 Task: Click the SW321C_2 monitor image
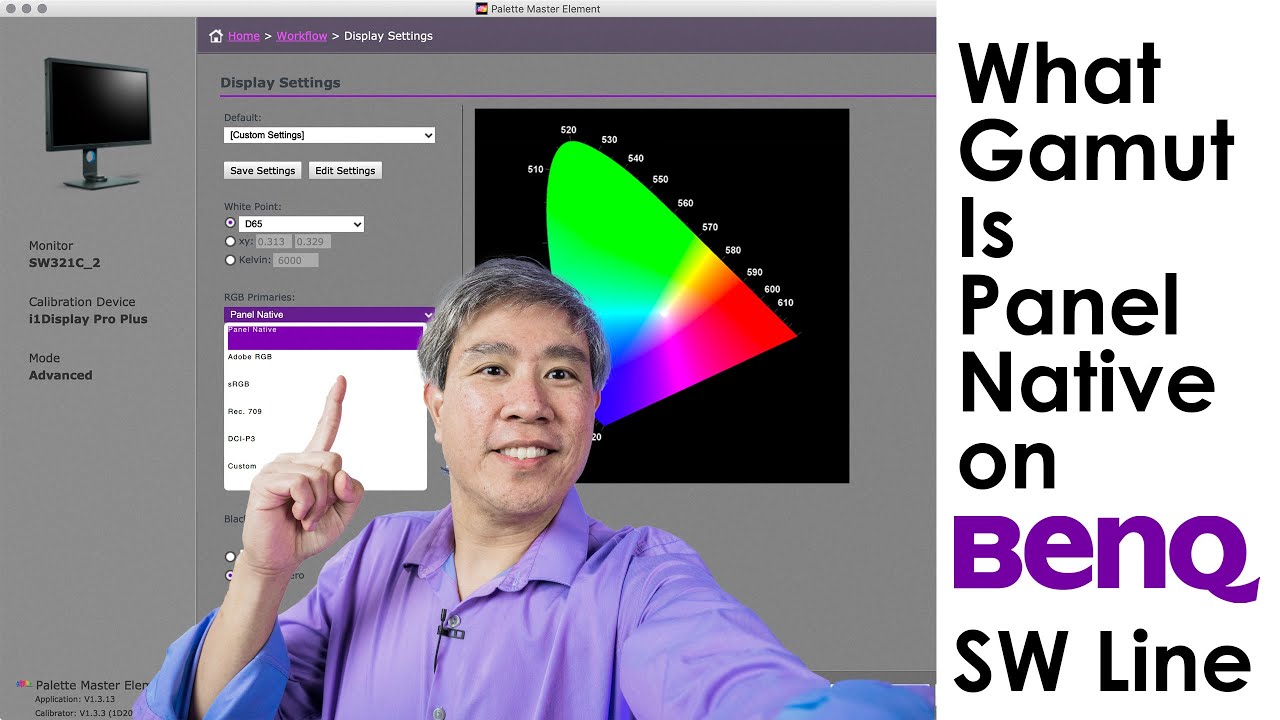[x=97, y=122]
